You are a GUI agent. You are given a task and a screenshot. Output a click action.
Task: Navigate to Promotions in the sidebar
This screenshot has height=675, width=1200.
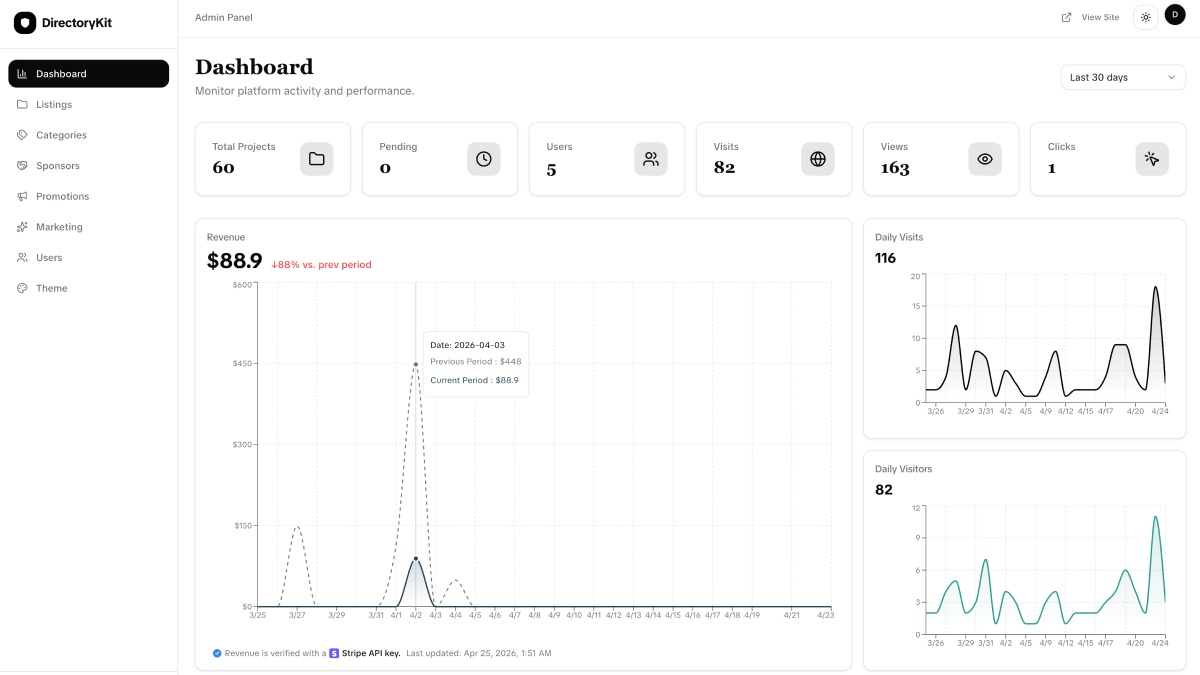tap(62, 197)
